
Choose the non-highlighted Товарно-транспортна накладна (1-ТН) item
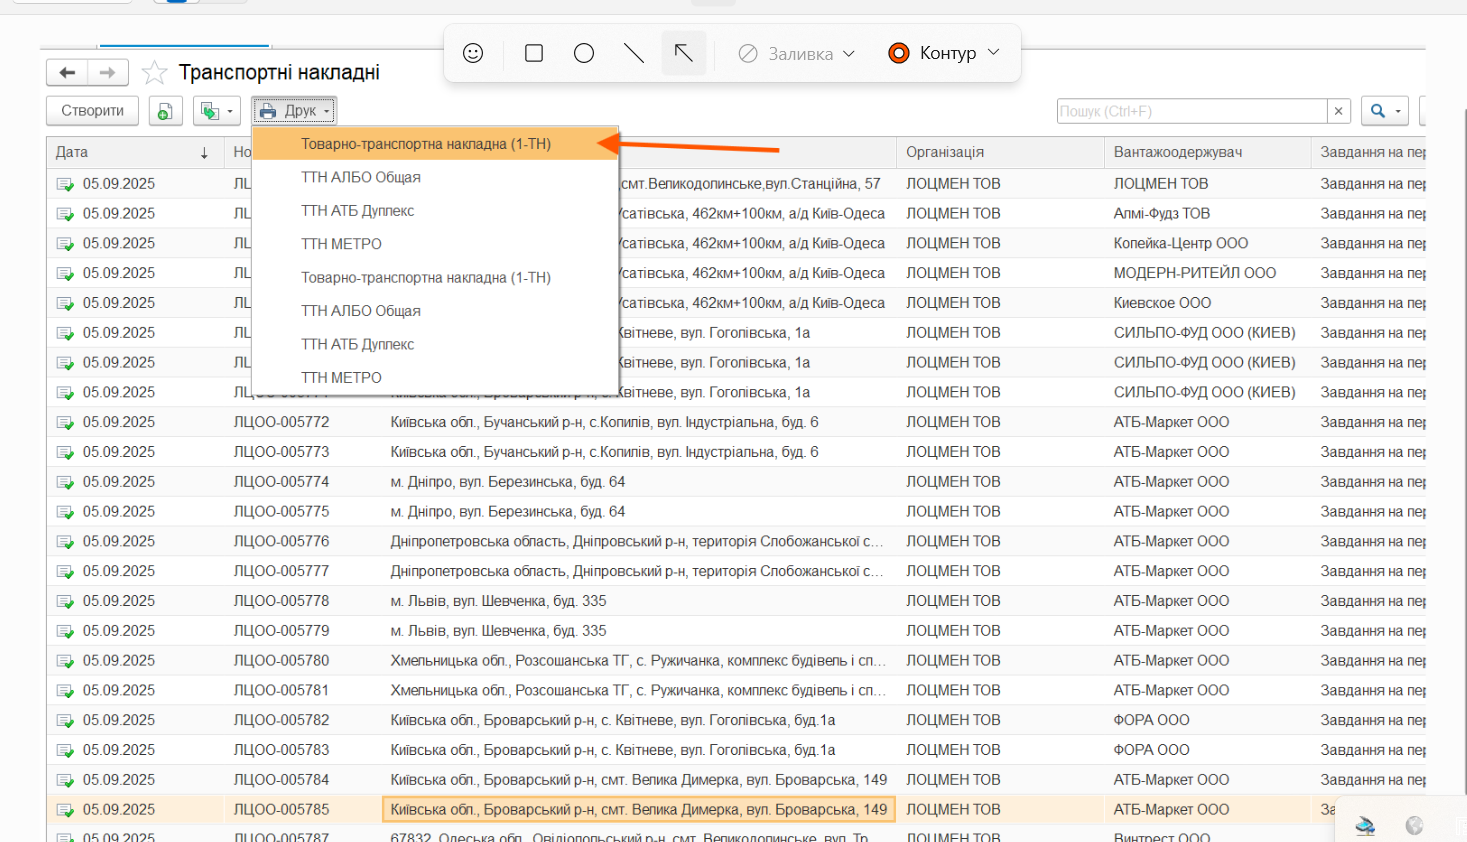tap(436, 278)
